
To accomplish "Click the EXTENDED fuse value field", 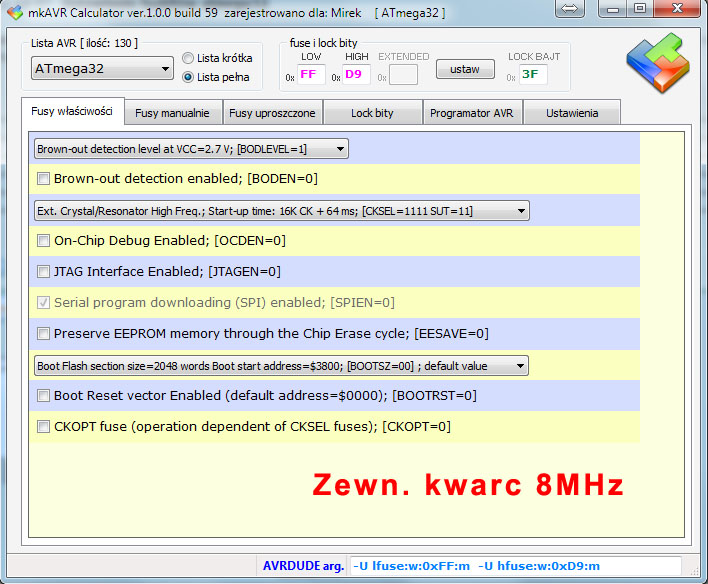I will [x=403, y=75].
